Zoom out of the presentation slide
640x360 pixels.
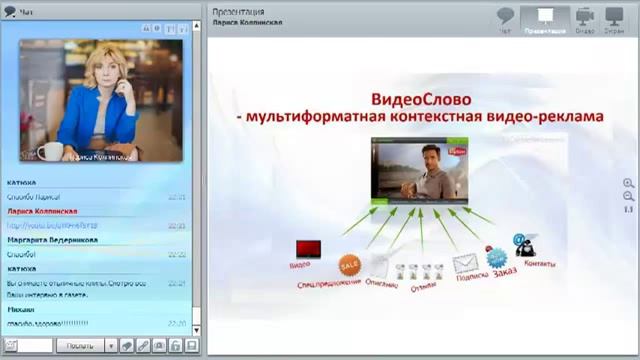click(x=629, y=196)
